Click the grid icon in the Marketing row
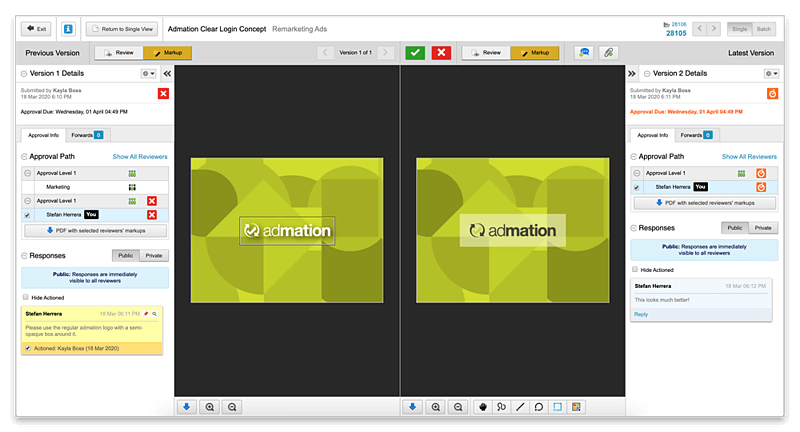The width and height of the screenshot is (800, 432). (x=132, y=187)
